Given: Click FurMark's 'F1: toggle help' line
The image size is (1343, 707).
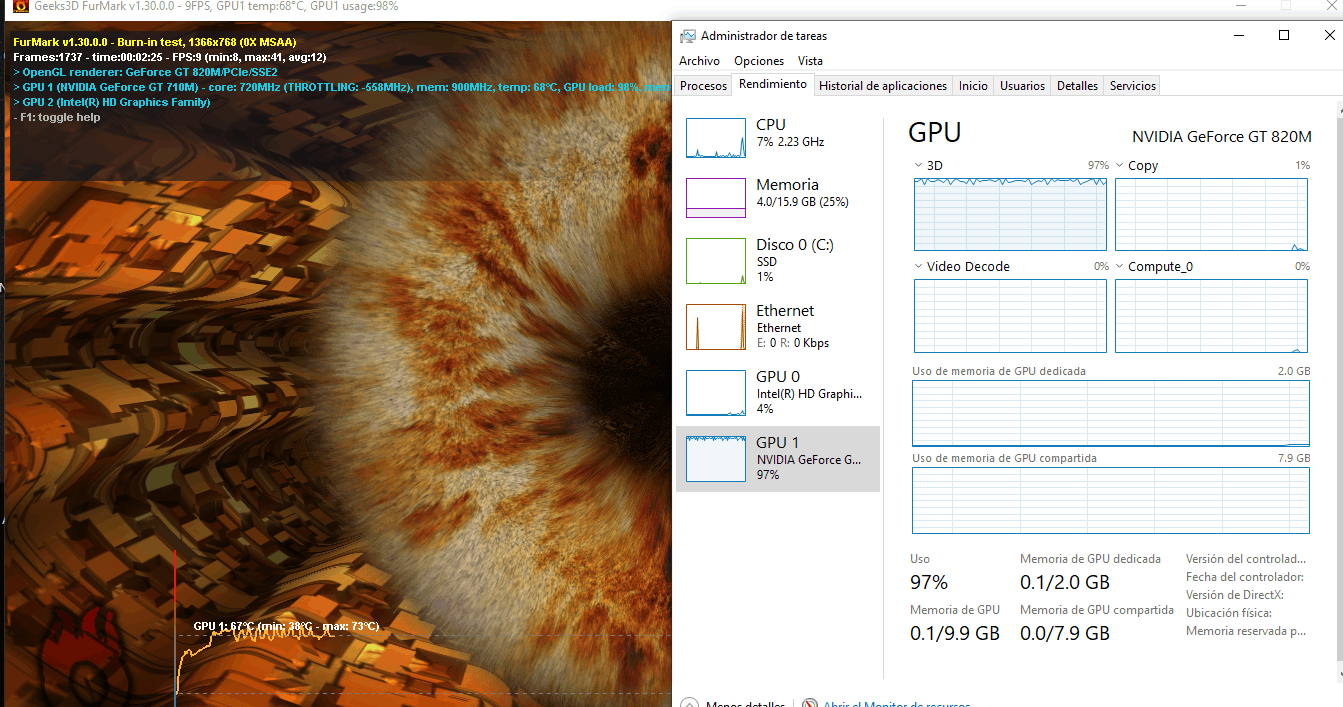Looking at the screenshot, I should [x=57, y=117].
